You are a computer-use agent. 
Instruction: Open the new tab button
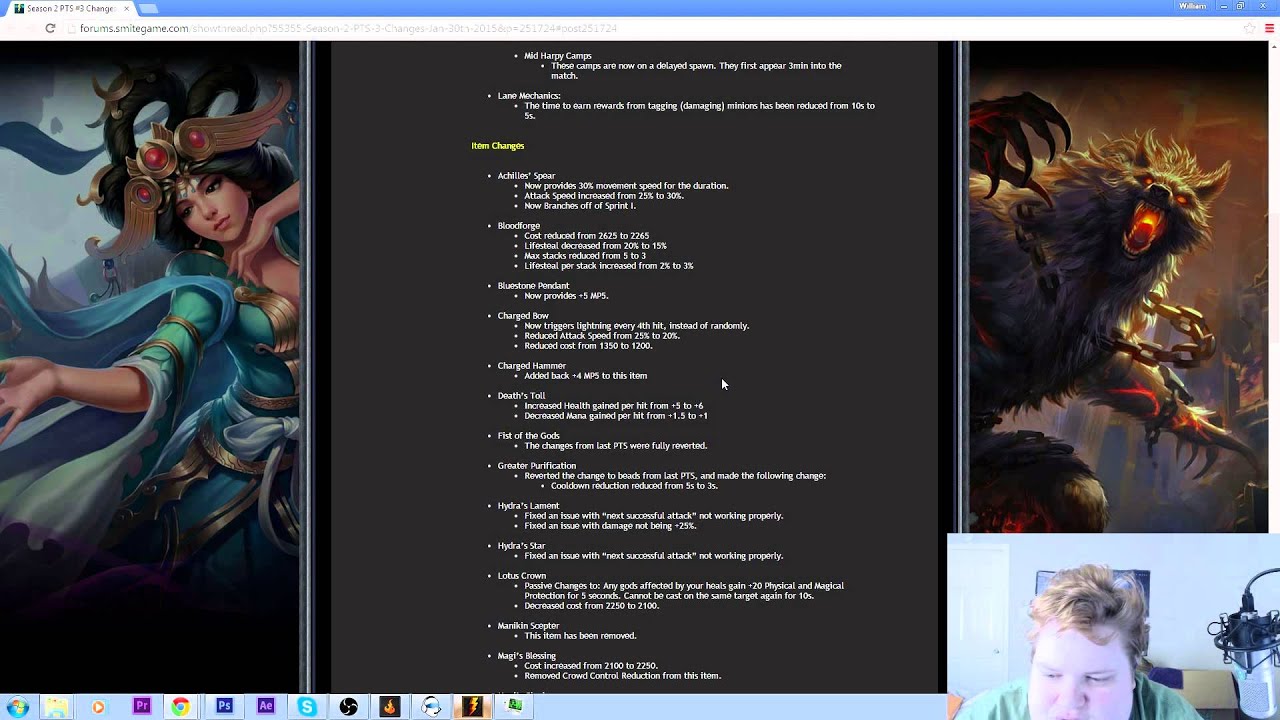(x=150, y=8)
